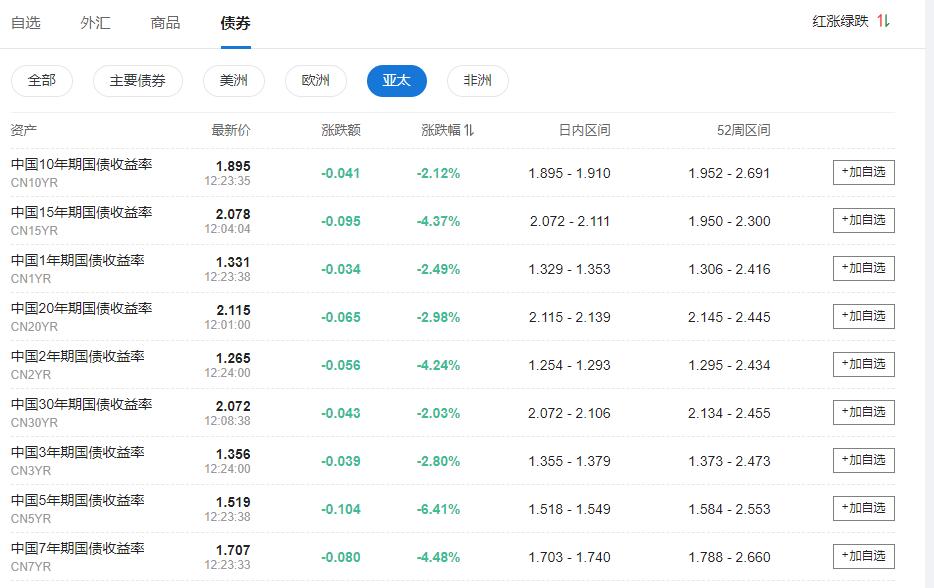Click 加自选 for CN15YR

863,220
